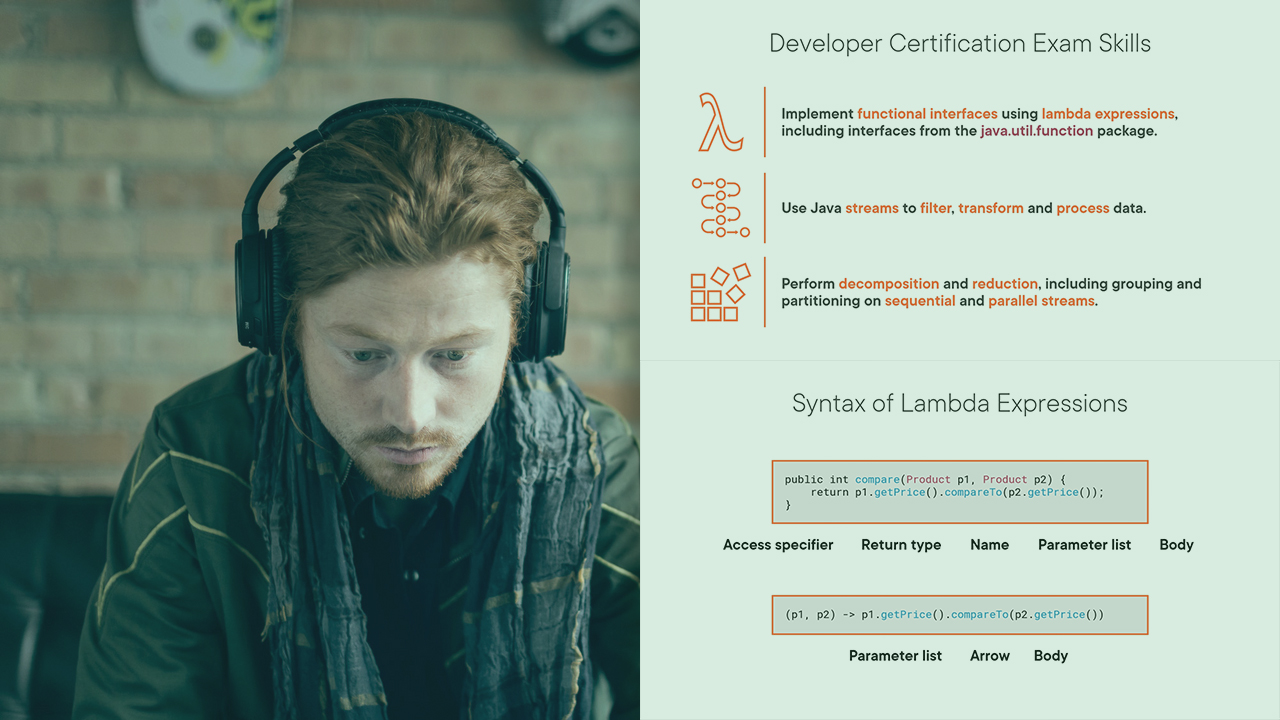Click the lambda expression code snippet box

click(x=960, y=614)
